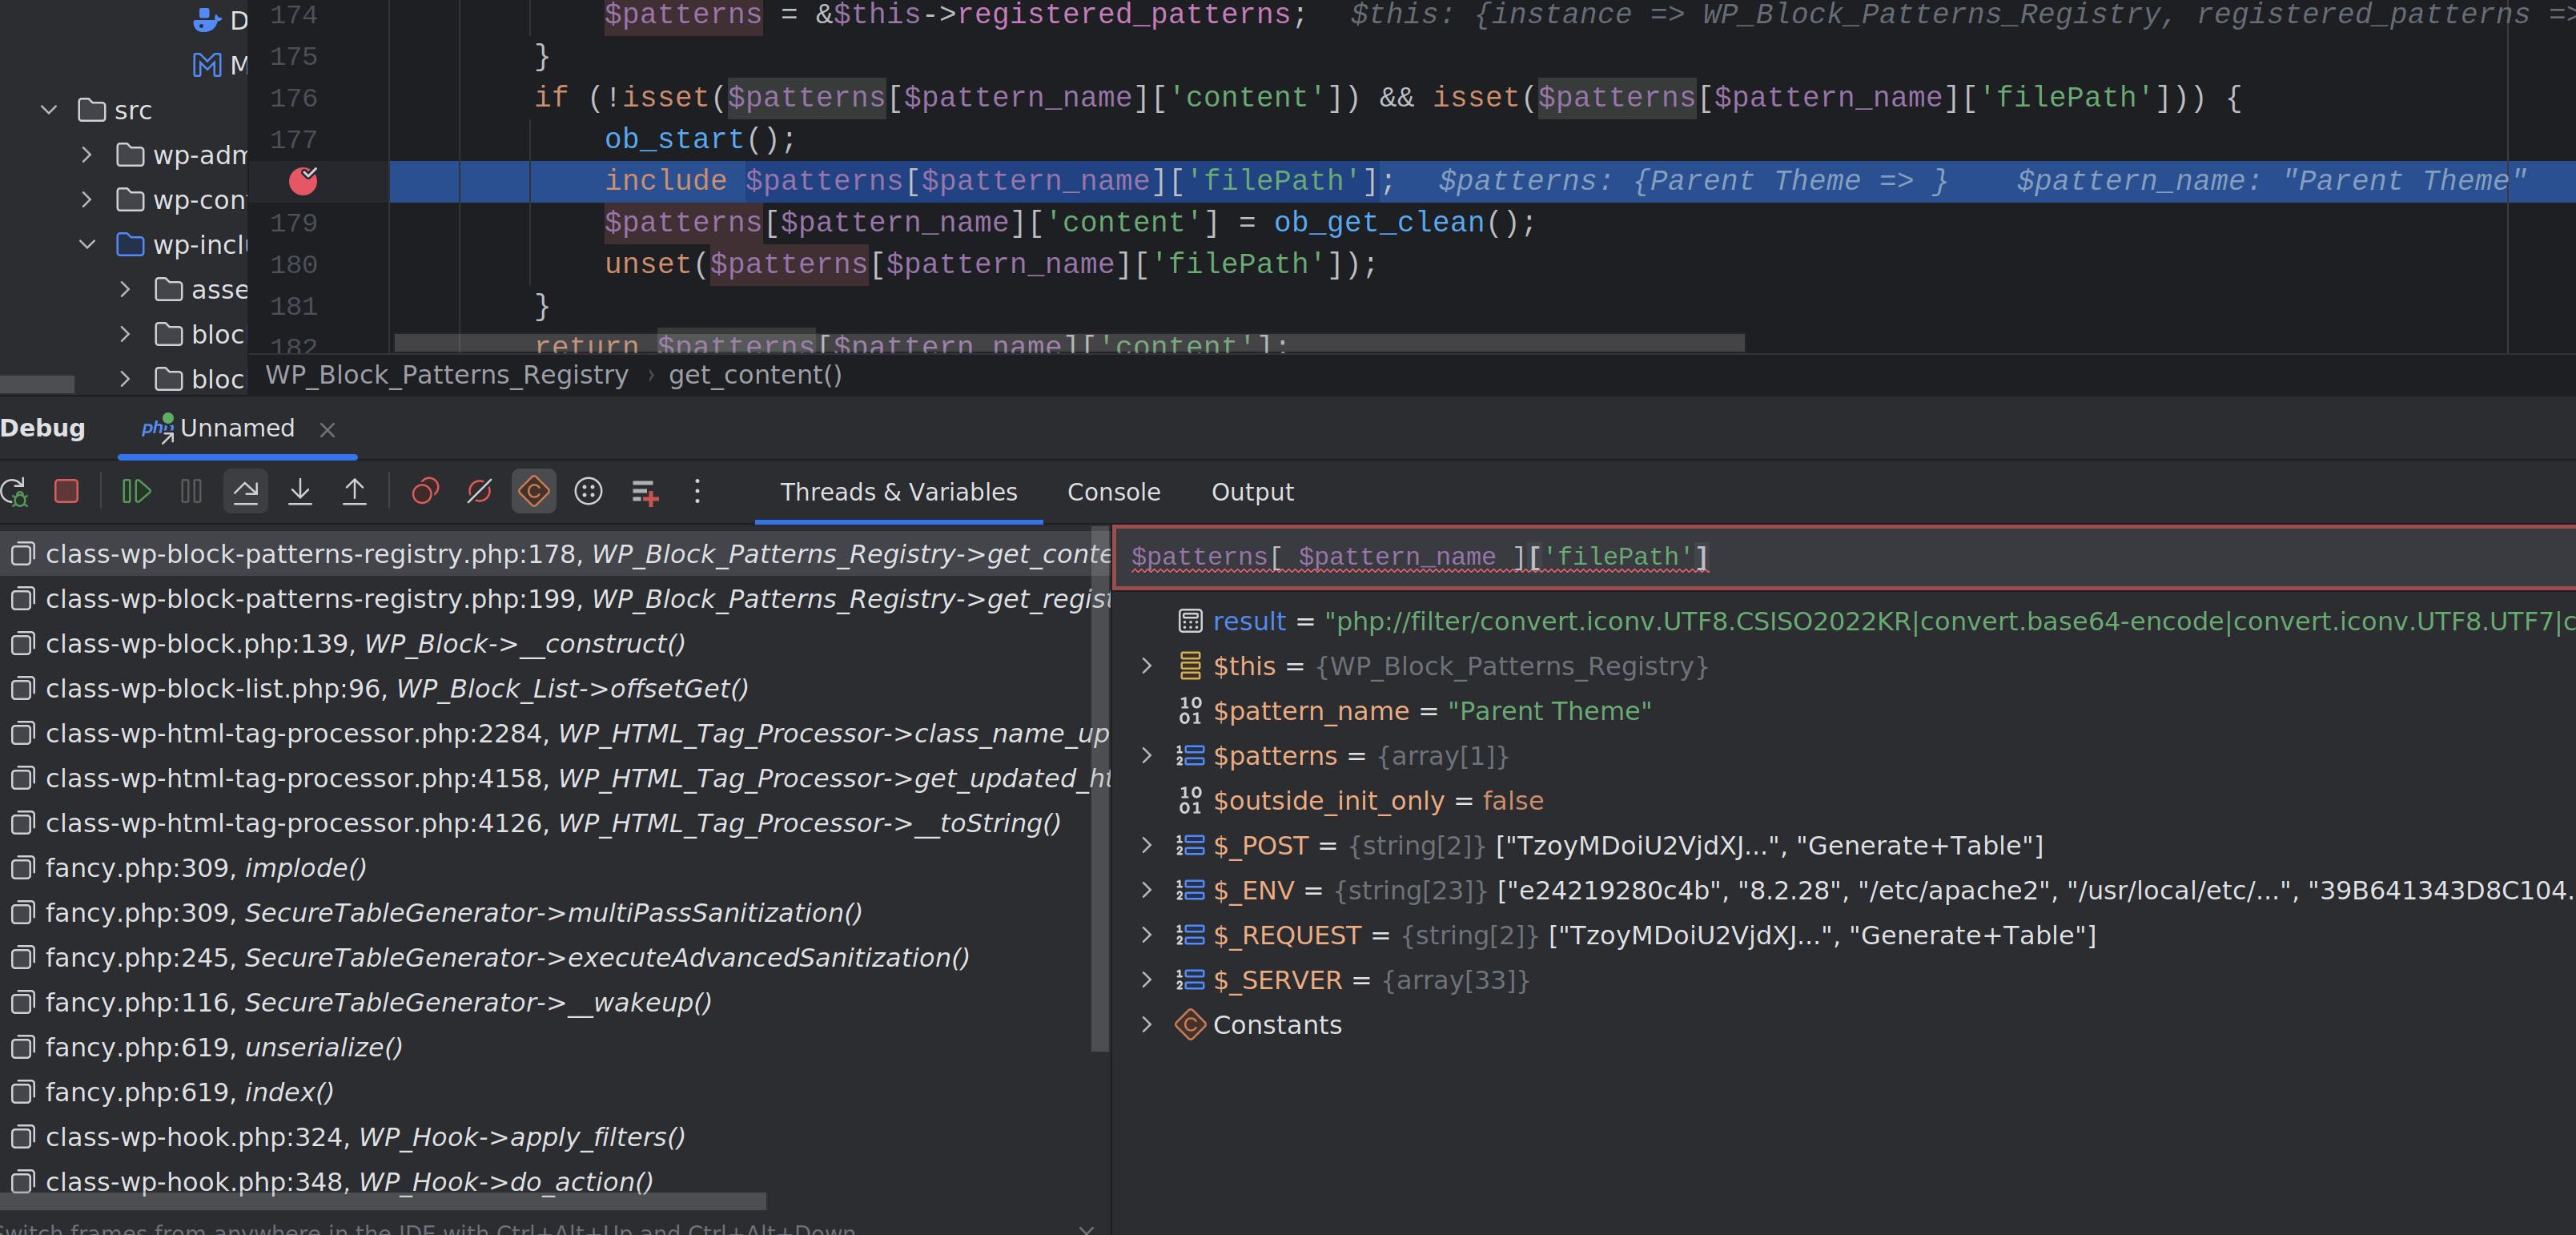
Task: Click WP_Block_Patterns_Registry breadcrumb
Action: (x=447, y=375)
